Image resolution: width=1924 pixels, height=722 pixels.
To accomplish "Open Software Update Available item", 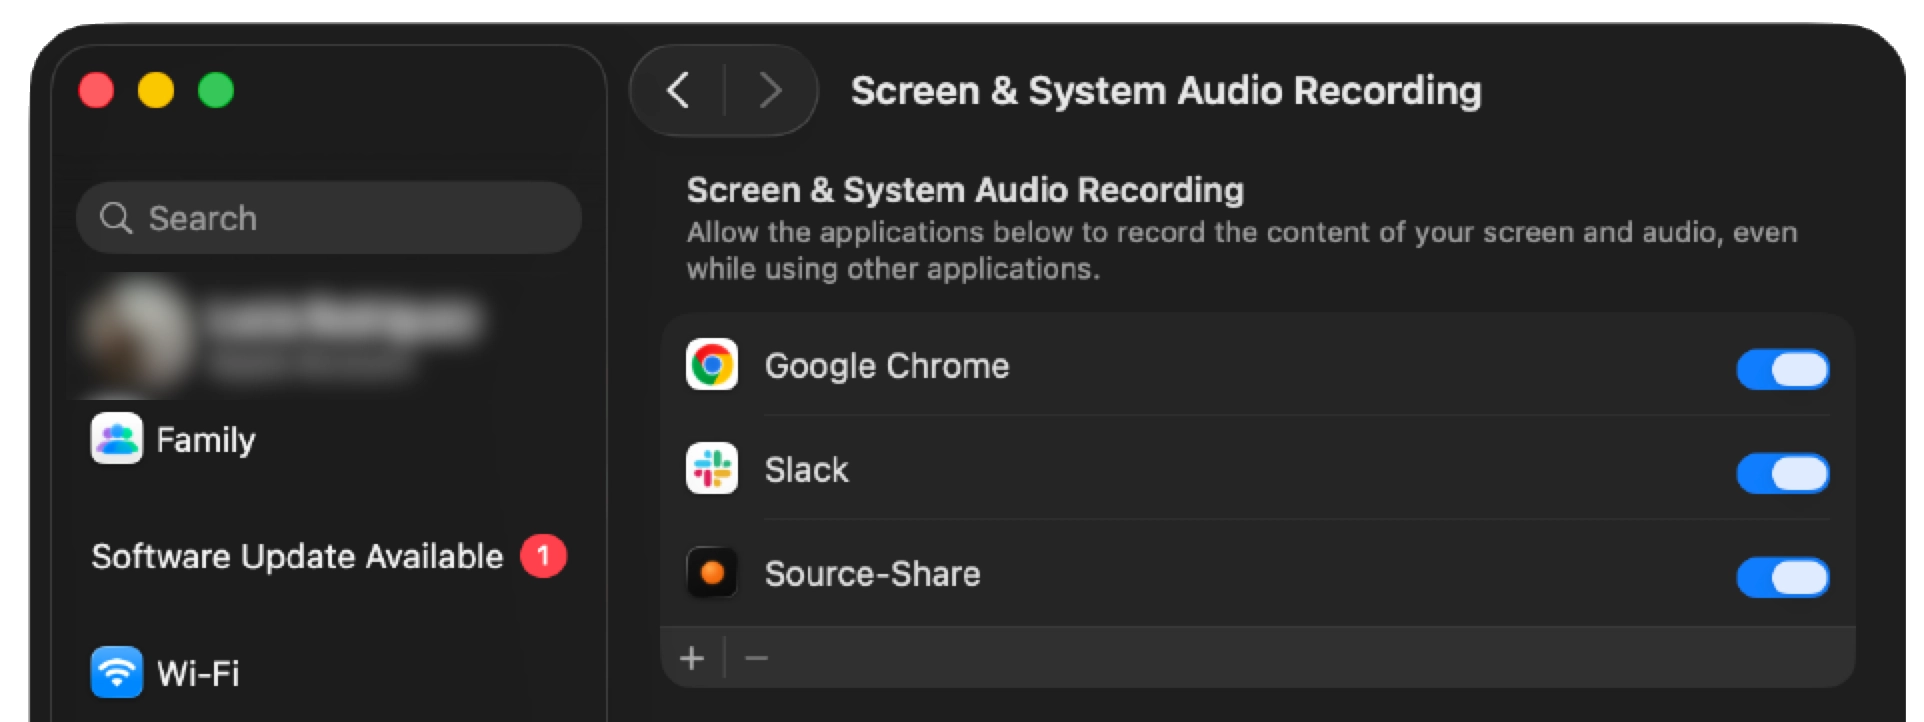I will click(x=297, y=556).
